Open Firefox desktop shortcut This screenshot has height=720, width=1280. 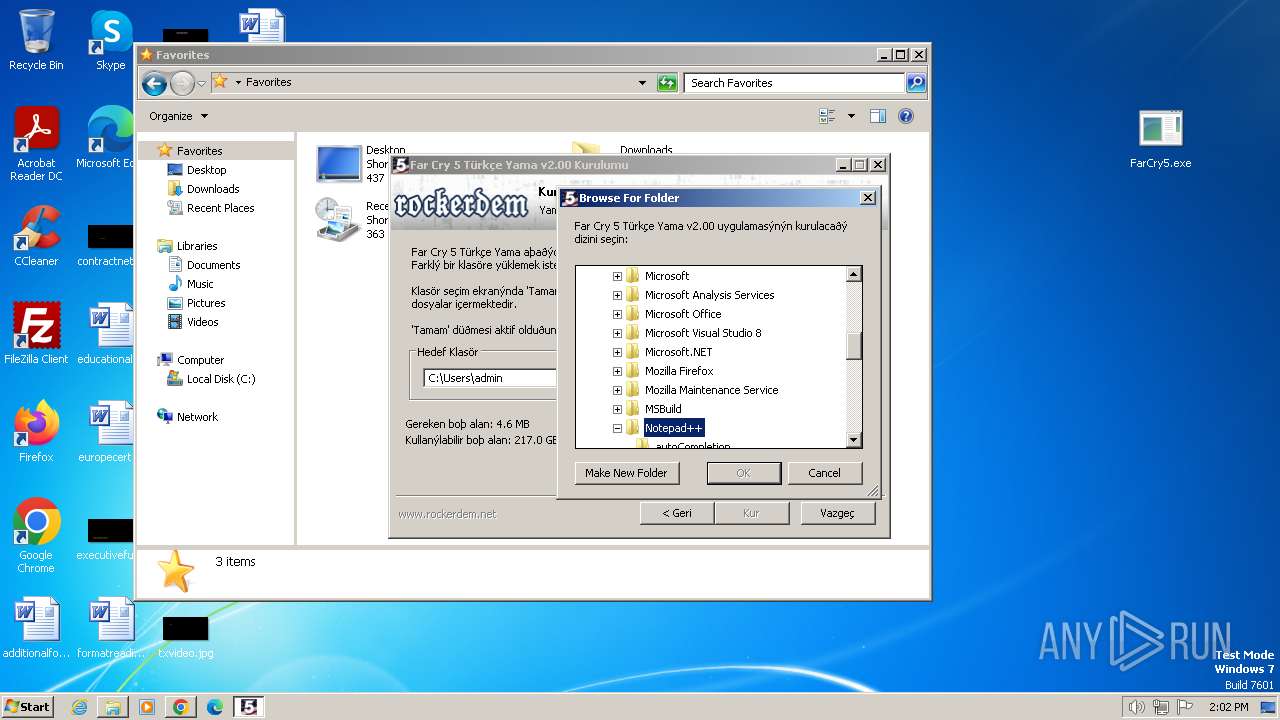click(x=36, y=432)
